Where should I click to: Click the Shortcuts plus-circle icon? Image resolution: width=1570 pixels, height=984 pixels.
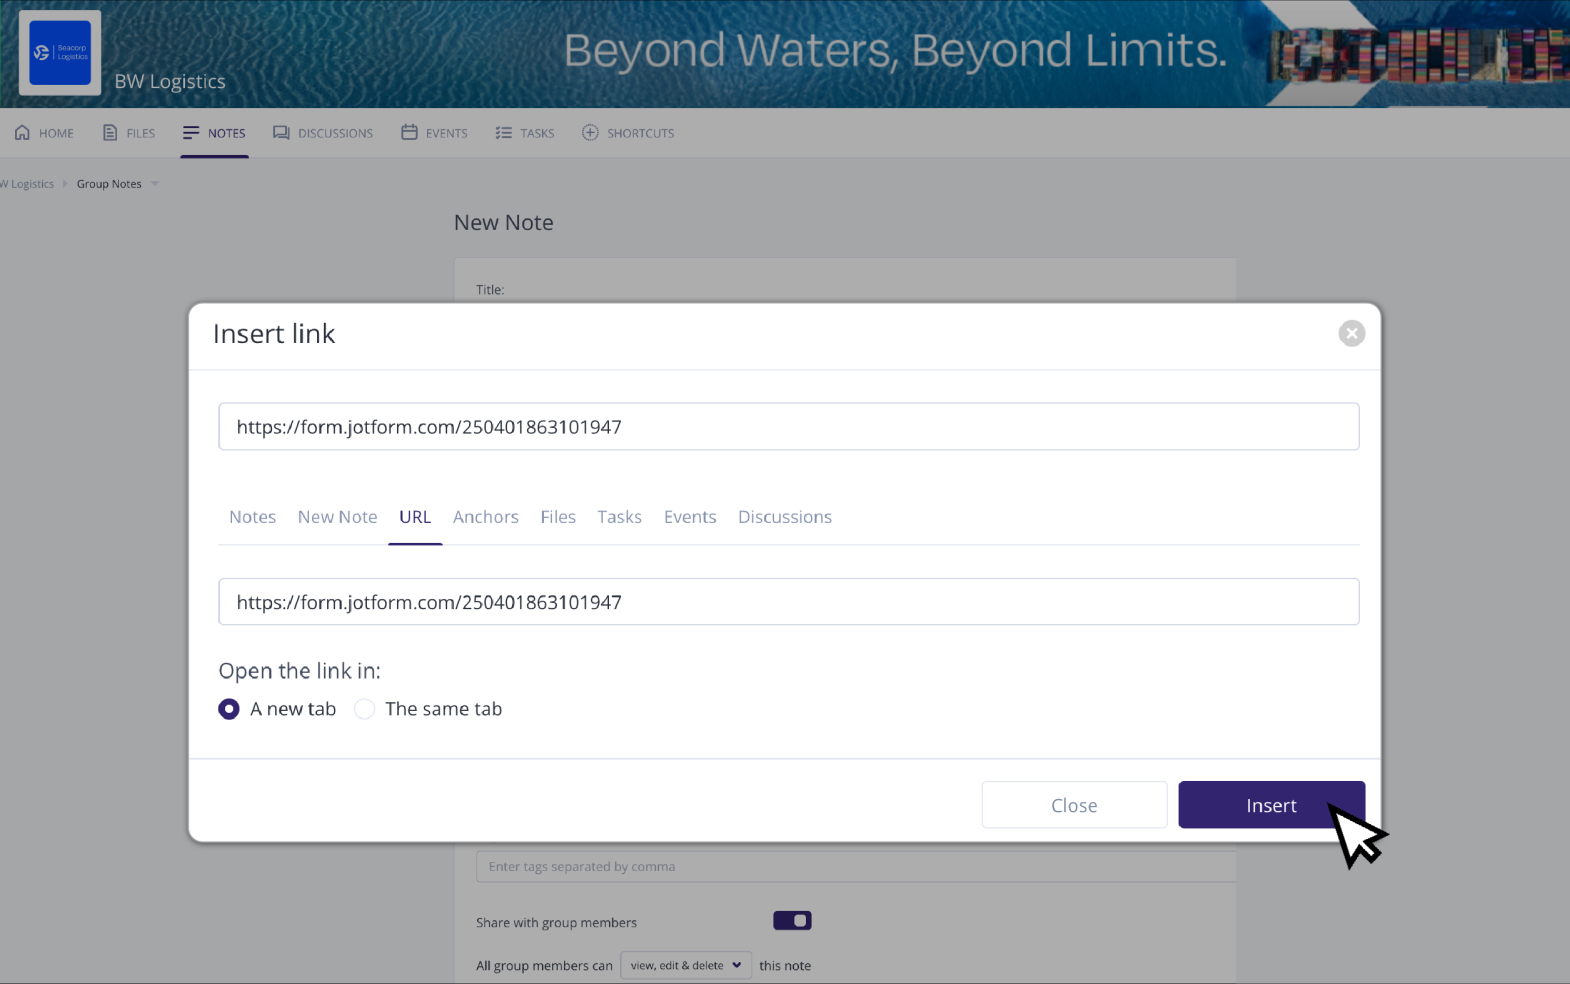click(x=590, y=133)
